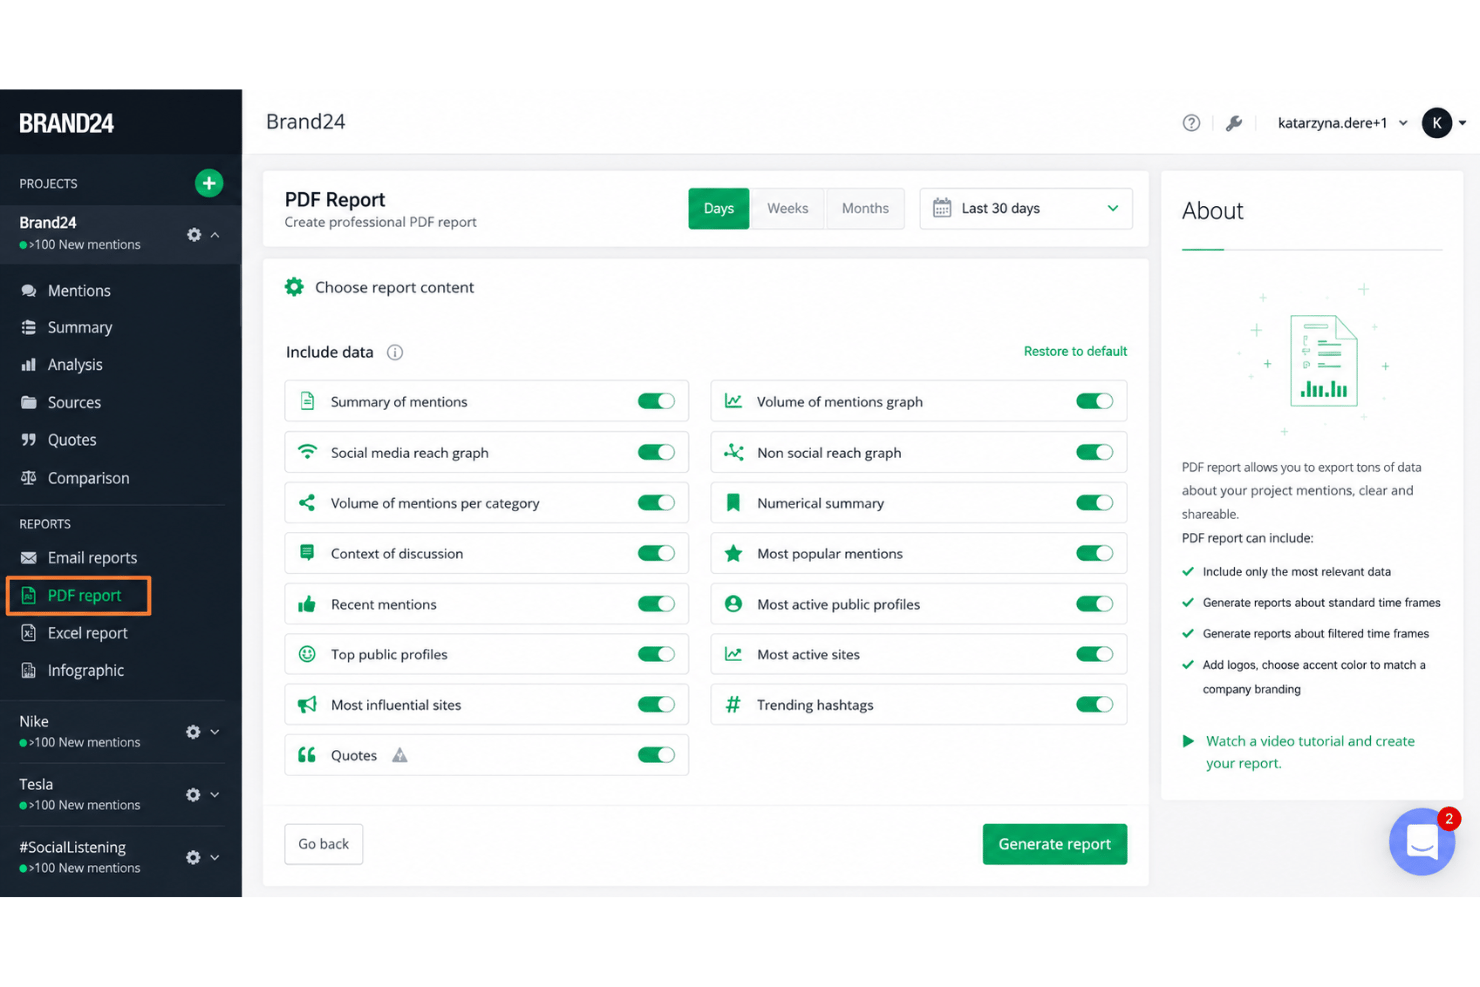Open the Quotes sidebar item
Viewport: 1480px width, 987px height.
(72, 440)
